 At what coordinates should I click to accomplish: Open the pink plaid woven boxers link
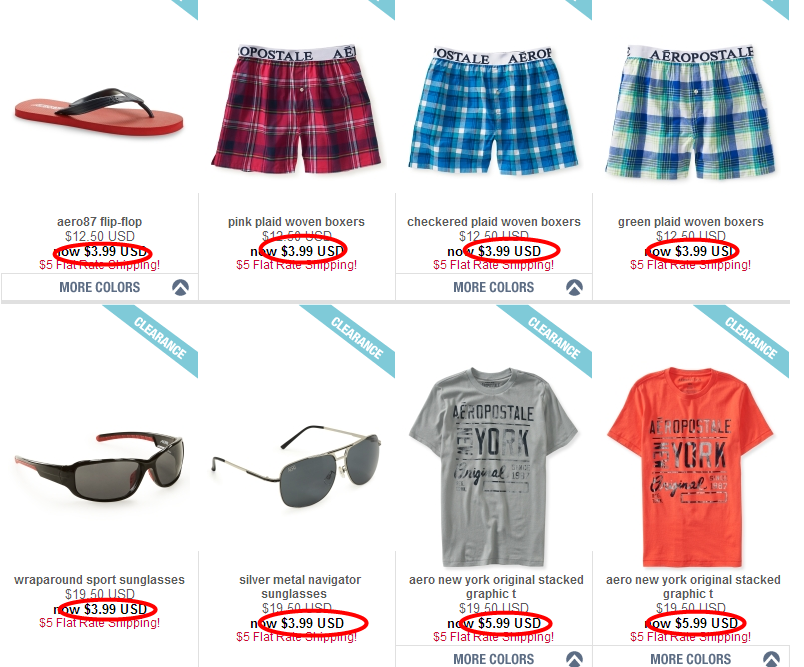tap(296, 222)
